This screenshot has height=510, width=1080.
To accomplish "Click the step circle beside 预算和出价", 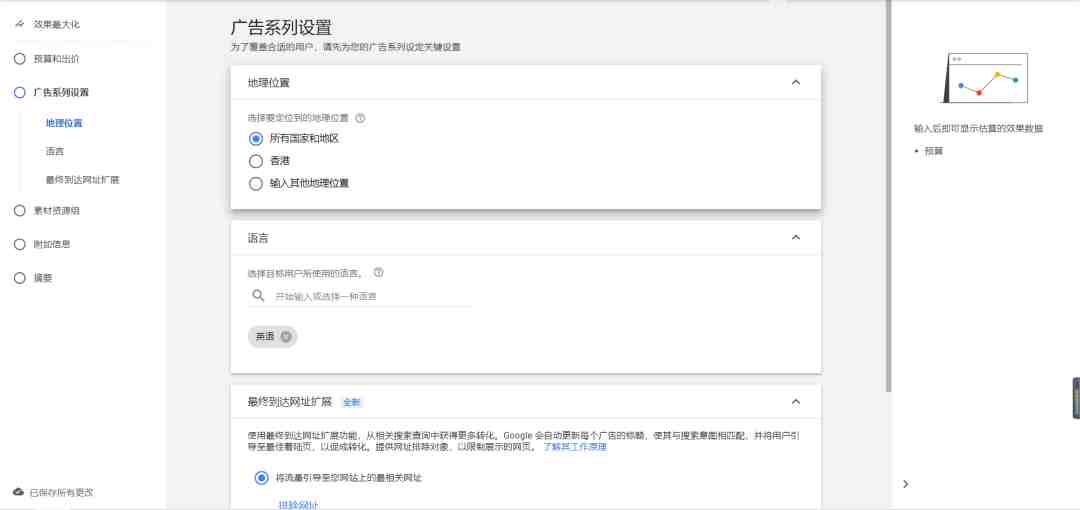I will [x=19, y=59].
